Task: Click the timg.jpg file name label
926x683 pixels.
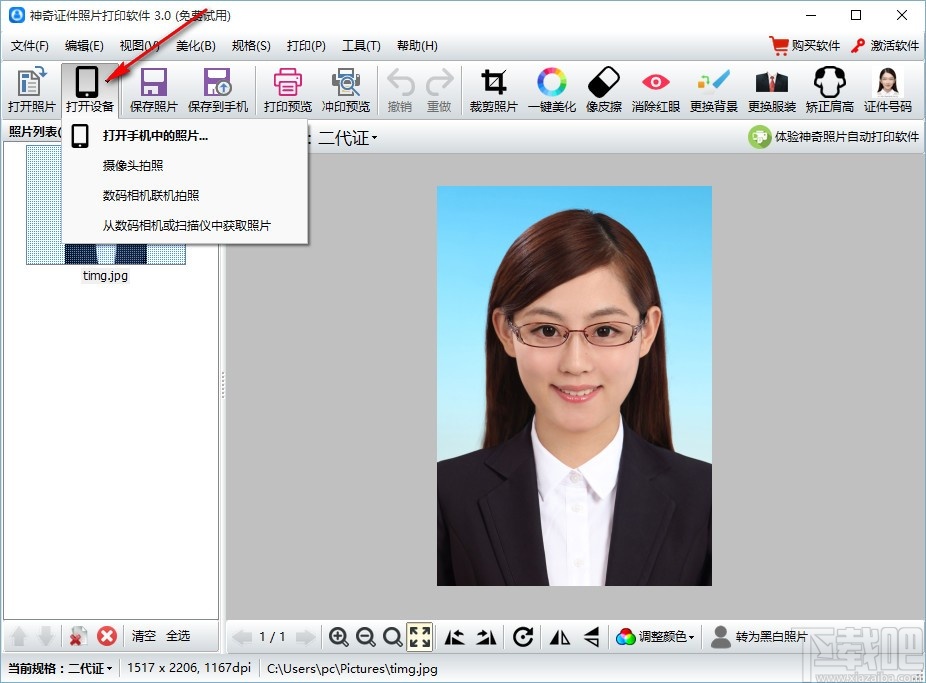Action: (105, 276)
